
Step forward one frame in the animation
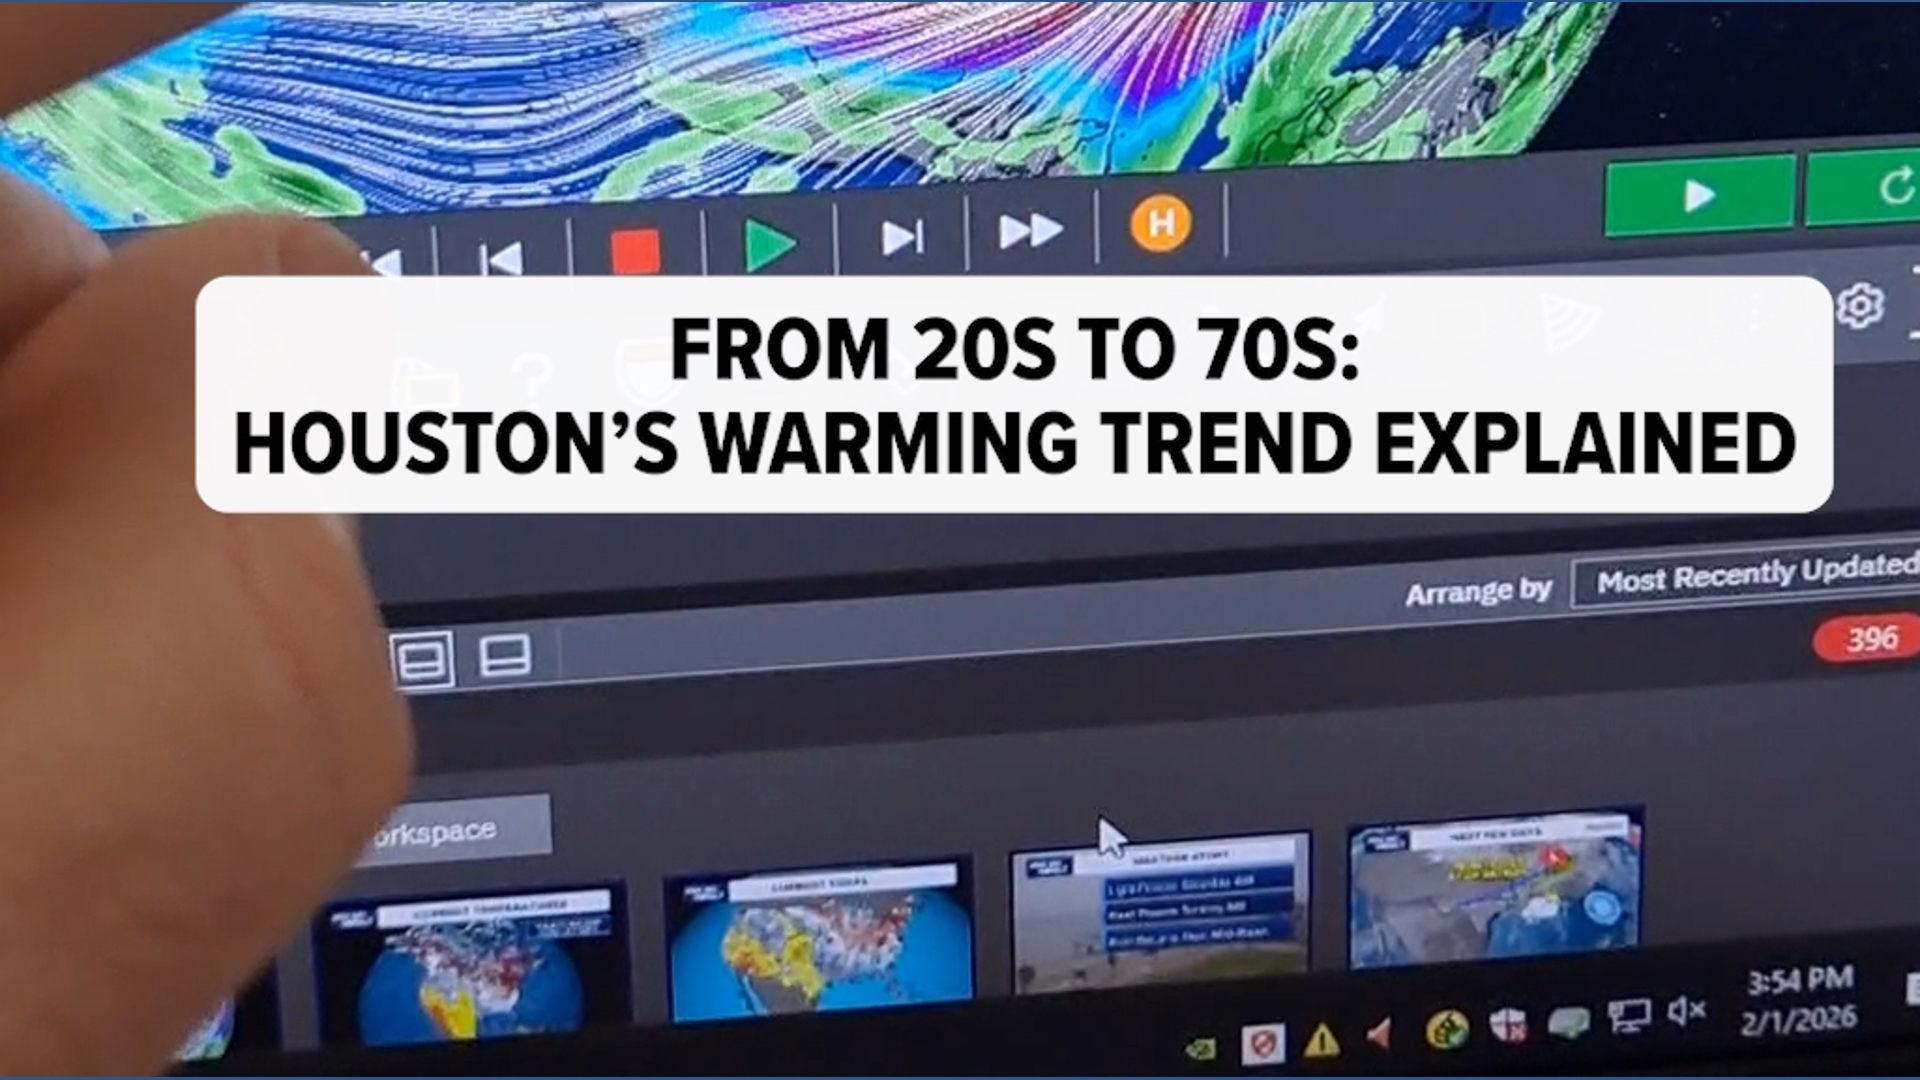coord(901,238)
